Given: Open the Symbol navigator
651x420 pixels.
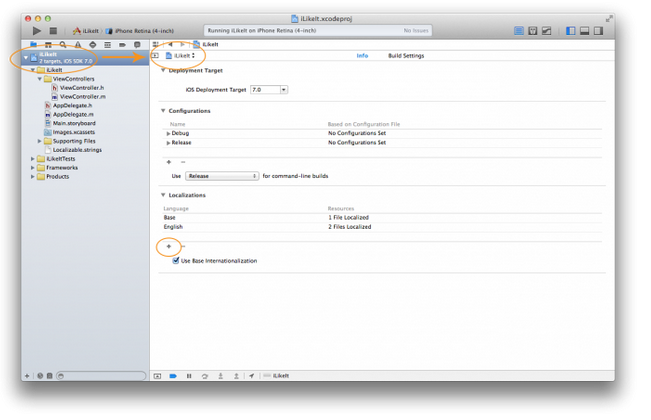Looking at the screenshot, I should (x=48, y=44).
